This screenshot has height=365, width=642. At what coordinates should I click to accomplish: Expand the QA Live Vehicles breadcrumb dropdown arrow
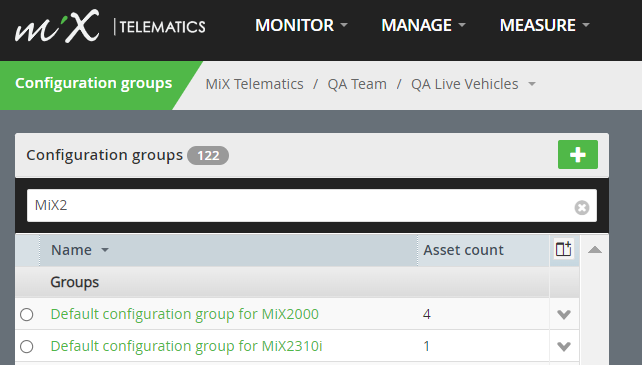(x=532, y=84)
